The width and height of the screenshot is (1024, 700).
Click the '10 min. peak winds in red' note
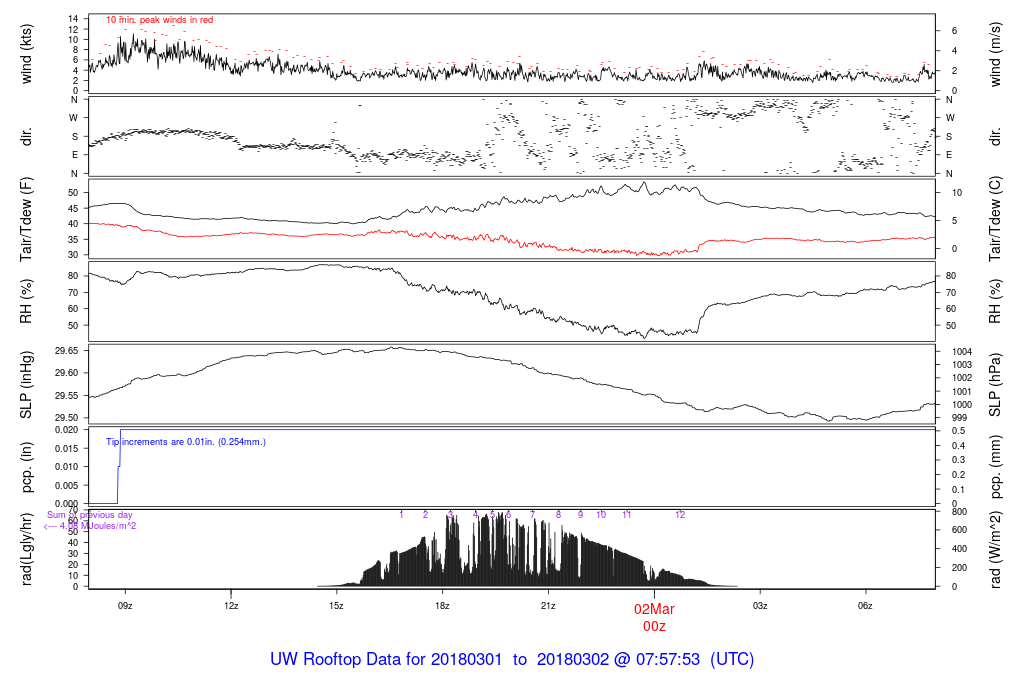point(160,20)
